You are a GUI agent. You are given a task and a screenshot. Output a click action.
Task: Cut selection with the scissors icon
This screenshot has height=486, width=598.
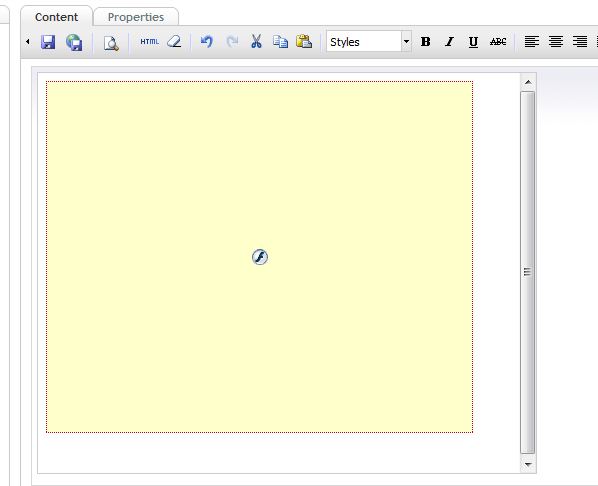pyautogui.click(x=256, y=42)
